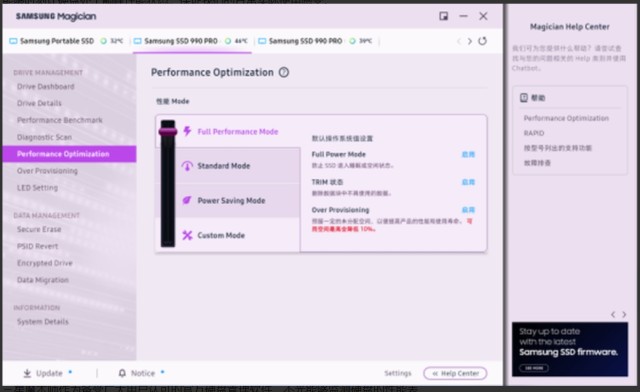640x392 pixels.
Task: Choose Custom Mode option
Action: pos(221,235)
